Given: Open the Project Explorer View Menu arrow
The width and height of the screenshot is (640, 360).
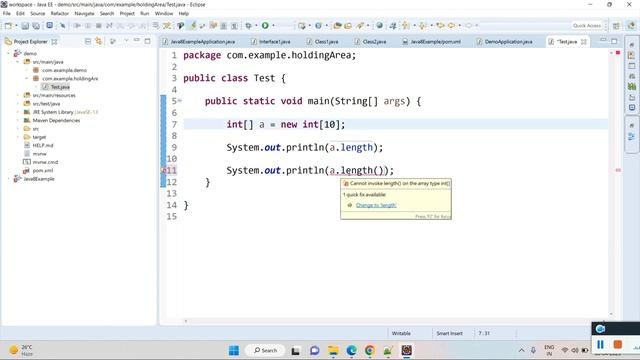Looking at the screenshot, I should pyautogui.click(x=126, y=41).
